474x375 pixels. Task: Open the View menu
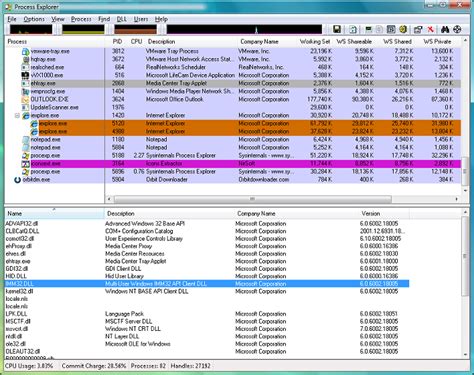pos(58,19)
